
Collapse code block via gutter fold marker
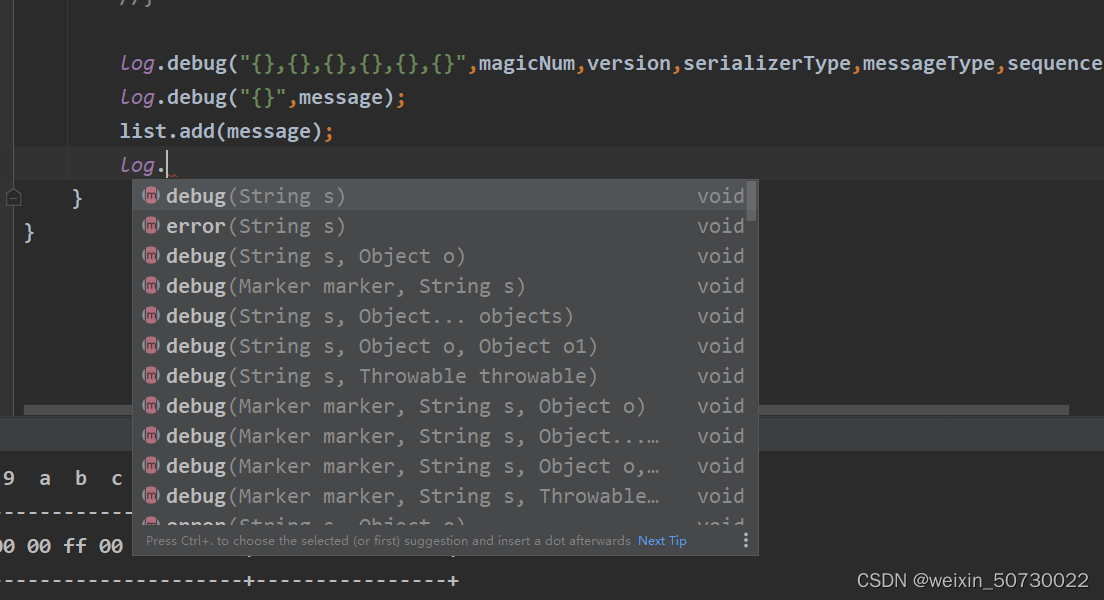(13, 199)
